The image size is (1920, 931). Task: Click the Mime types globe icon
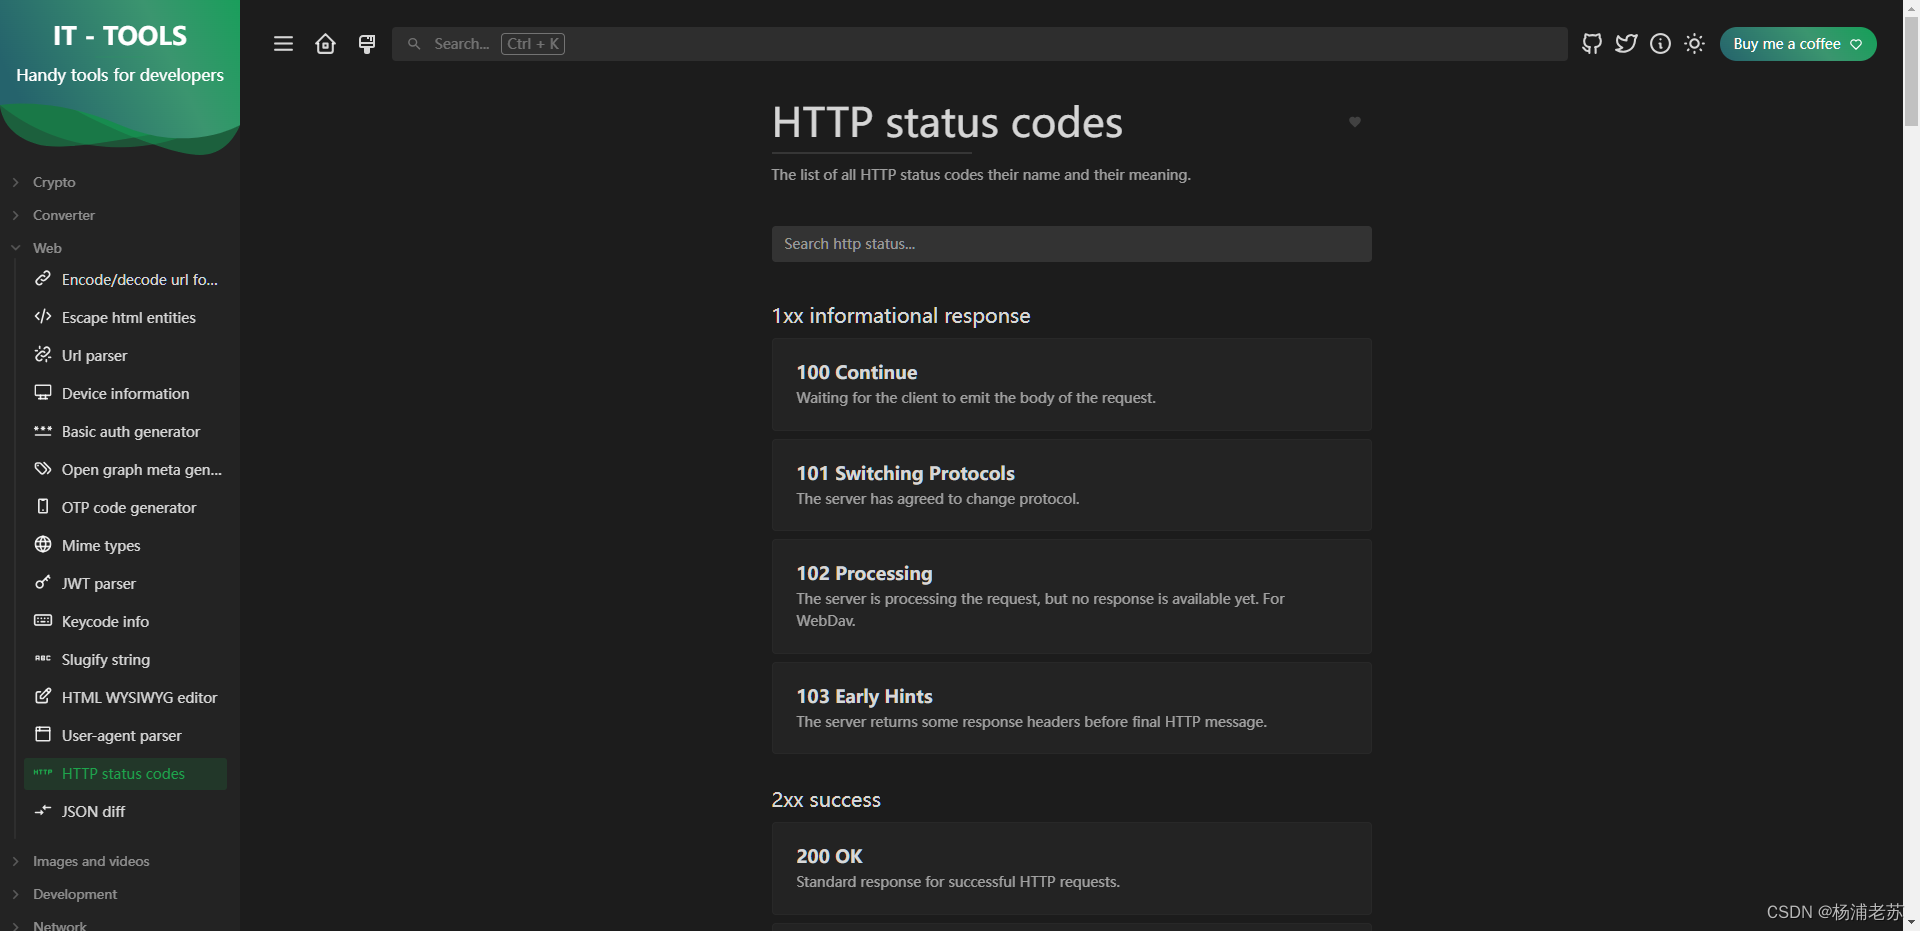43,545
